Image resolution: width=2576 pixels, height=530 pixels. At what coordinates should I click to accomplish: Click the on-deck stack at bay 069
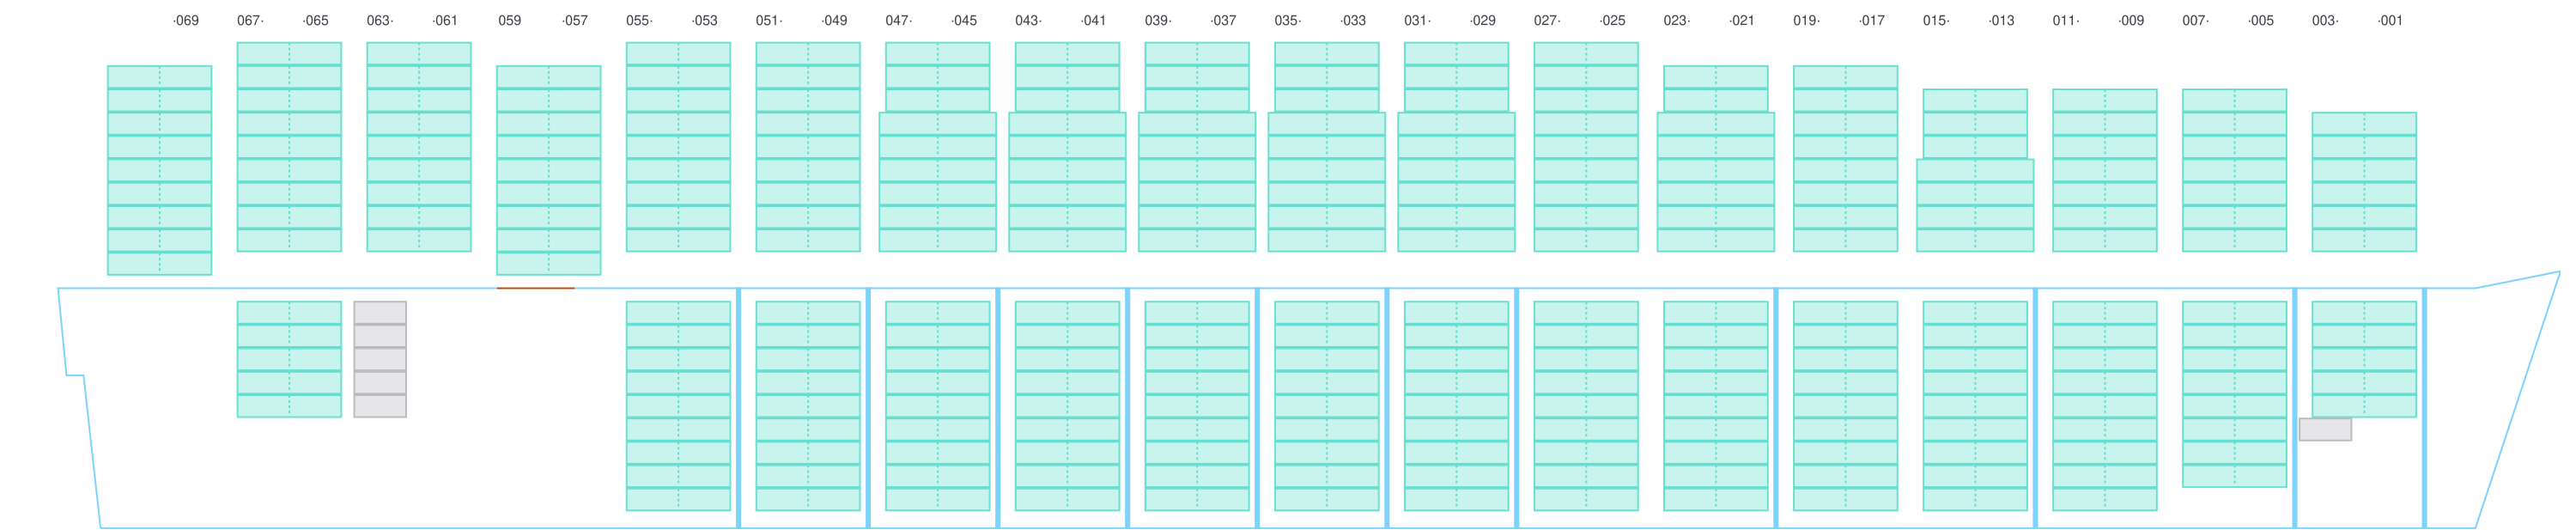[159, 170]
